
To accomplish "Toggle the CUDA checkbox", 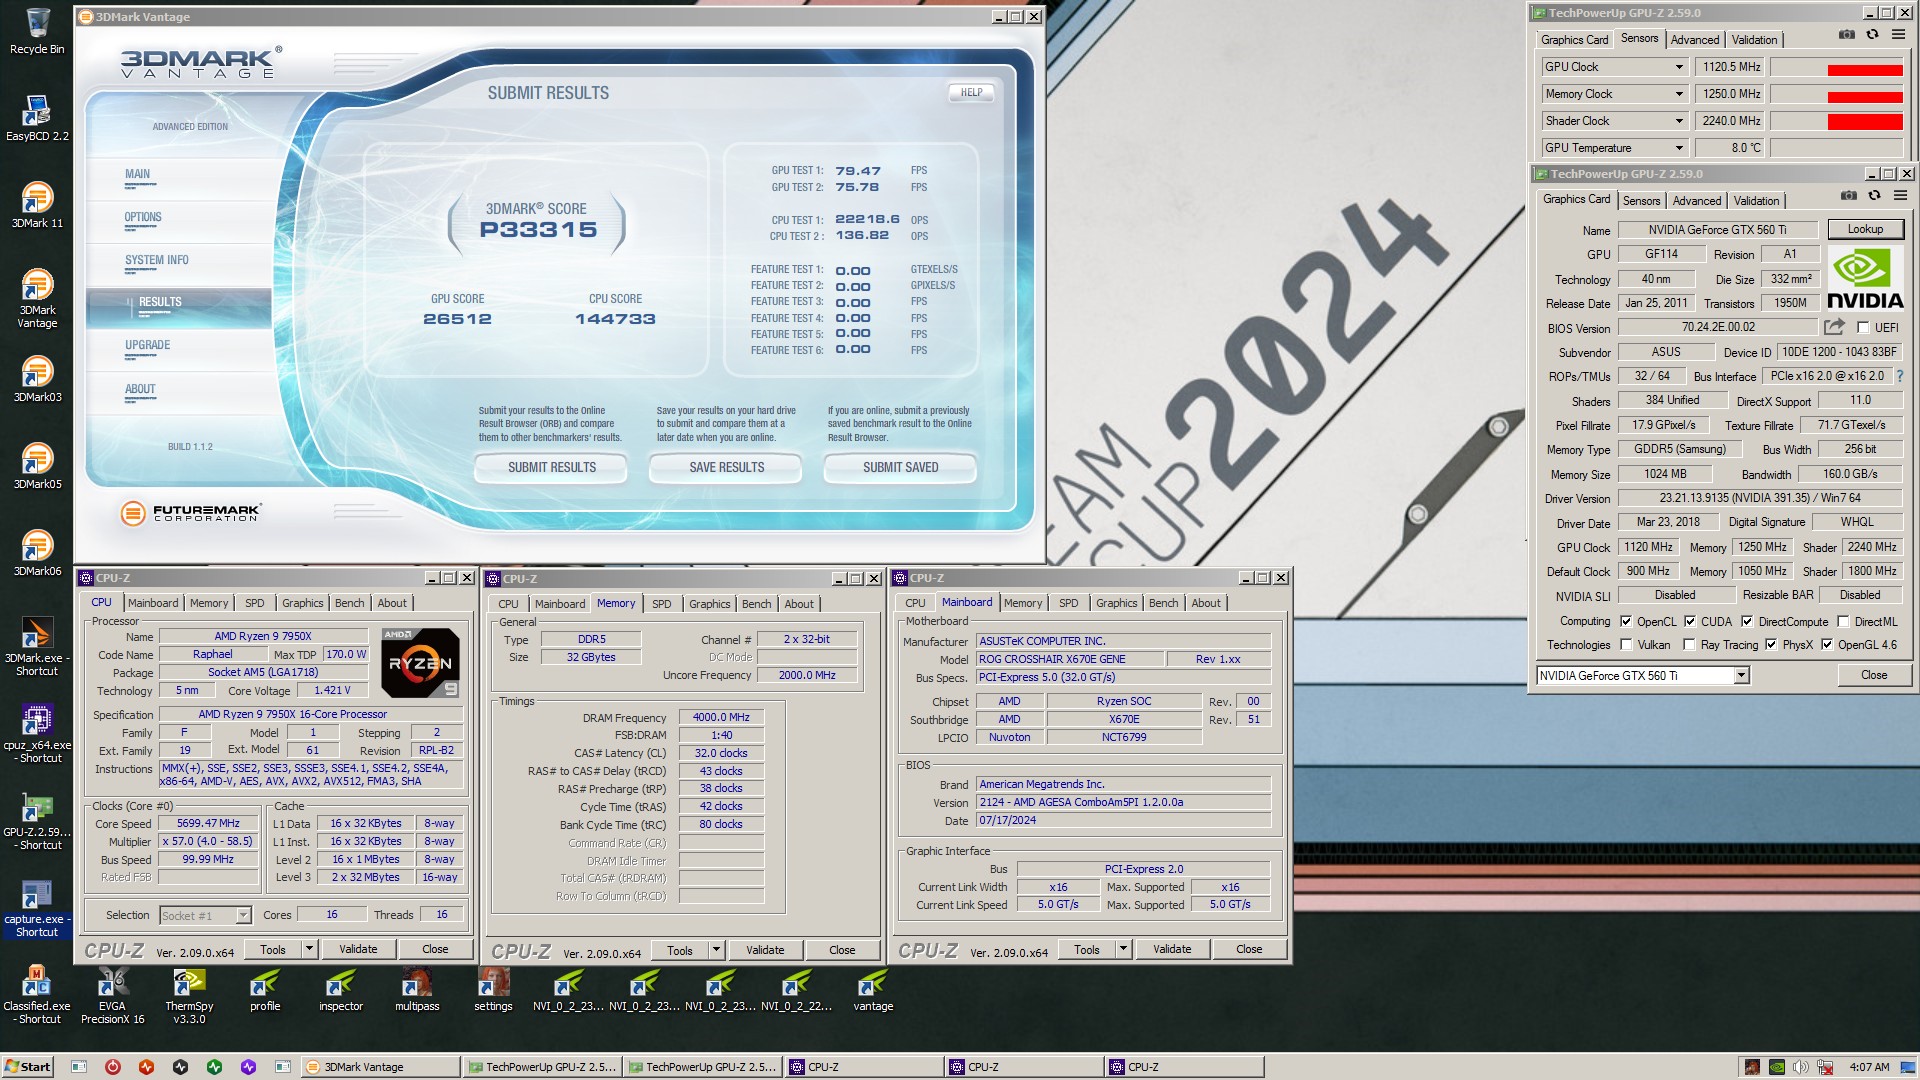I will [x=1690, y=621].
